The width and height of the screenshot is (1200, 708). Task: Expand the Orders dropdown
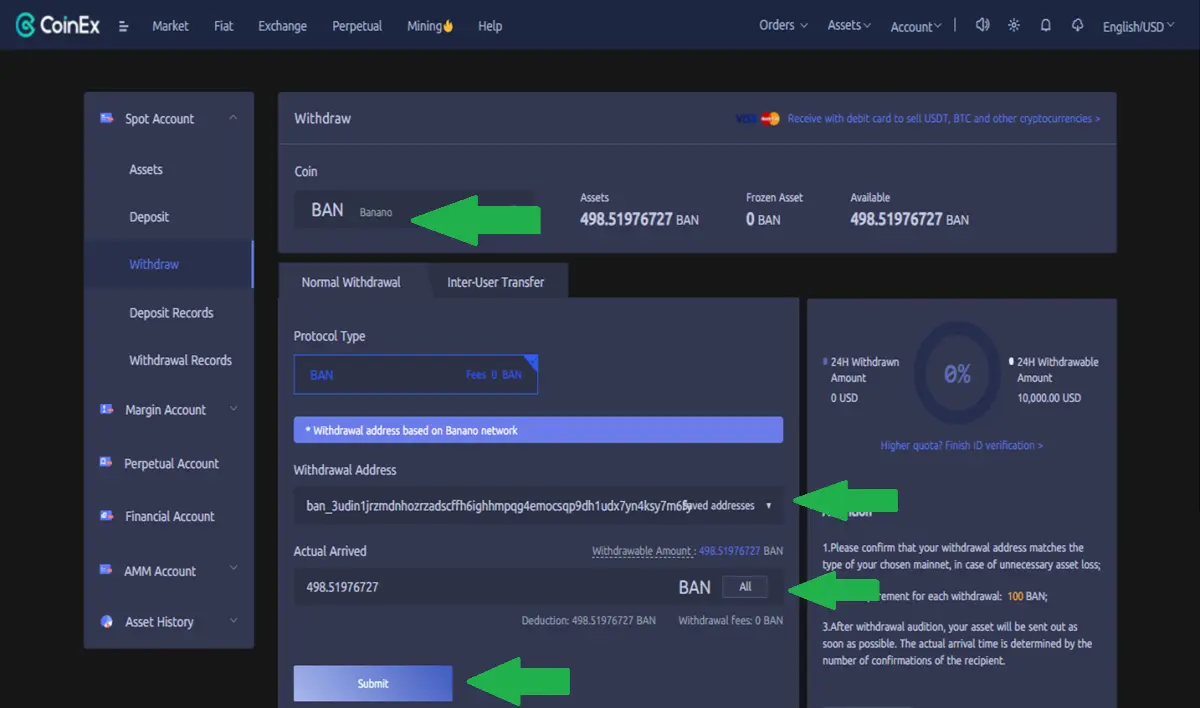coord(783,25)
